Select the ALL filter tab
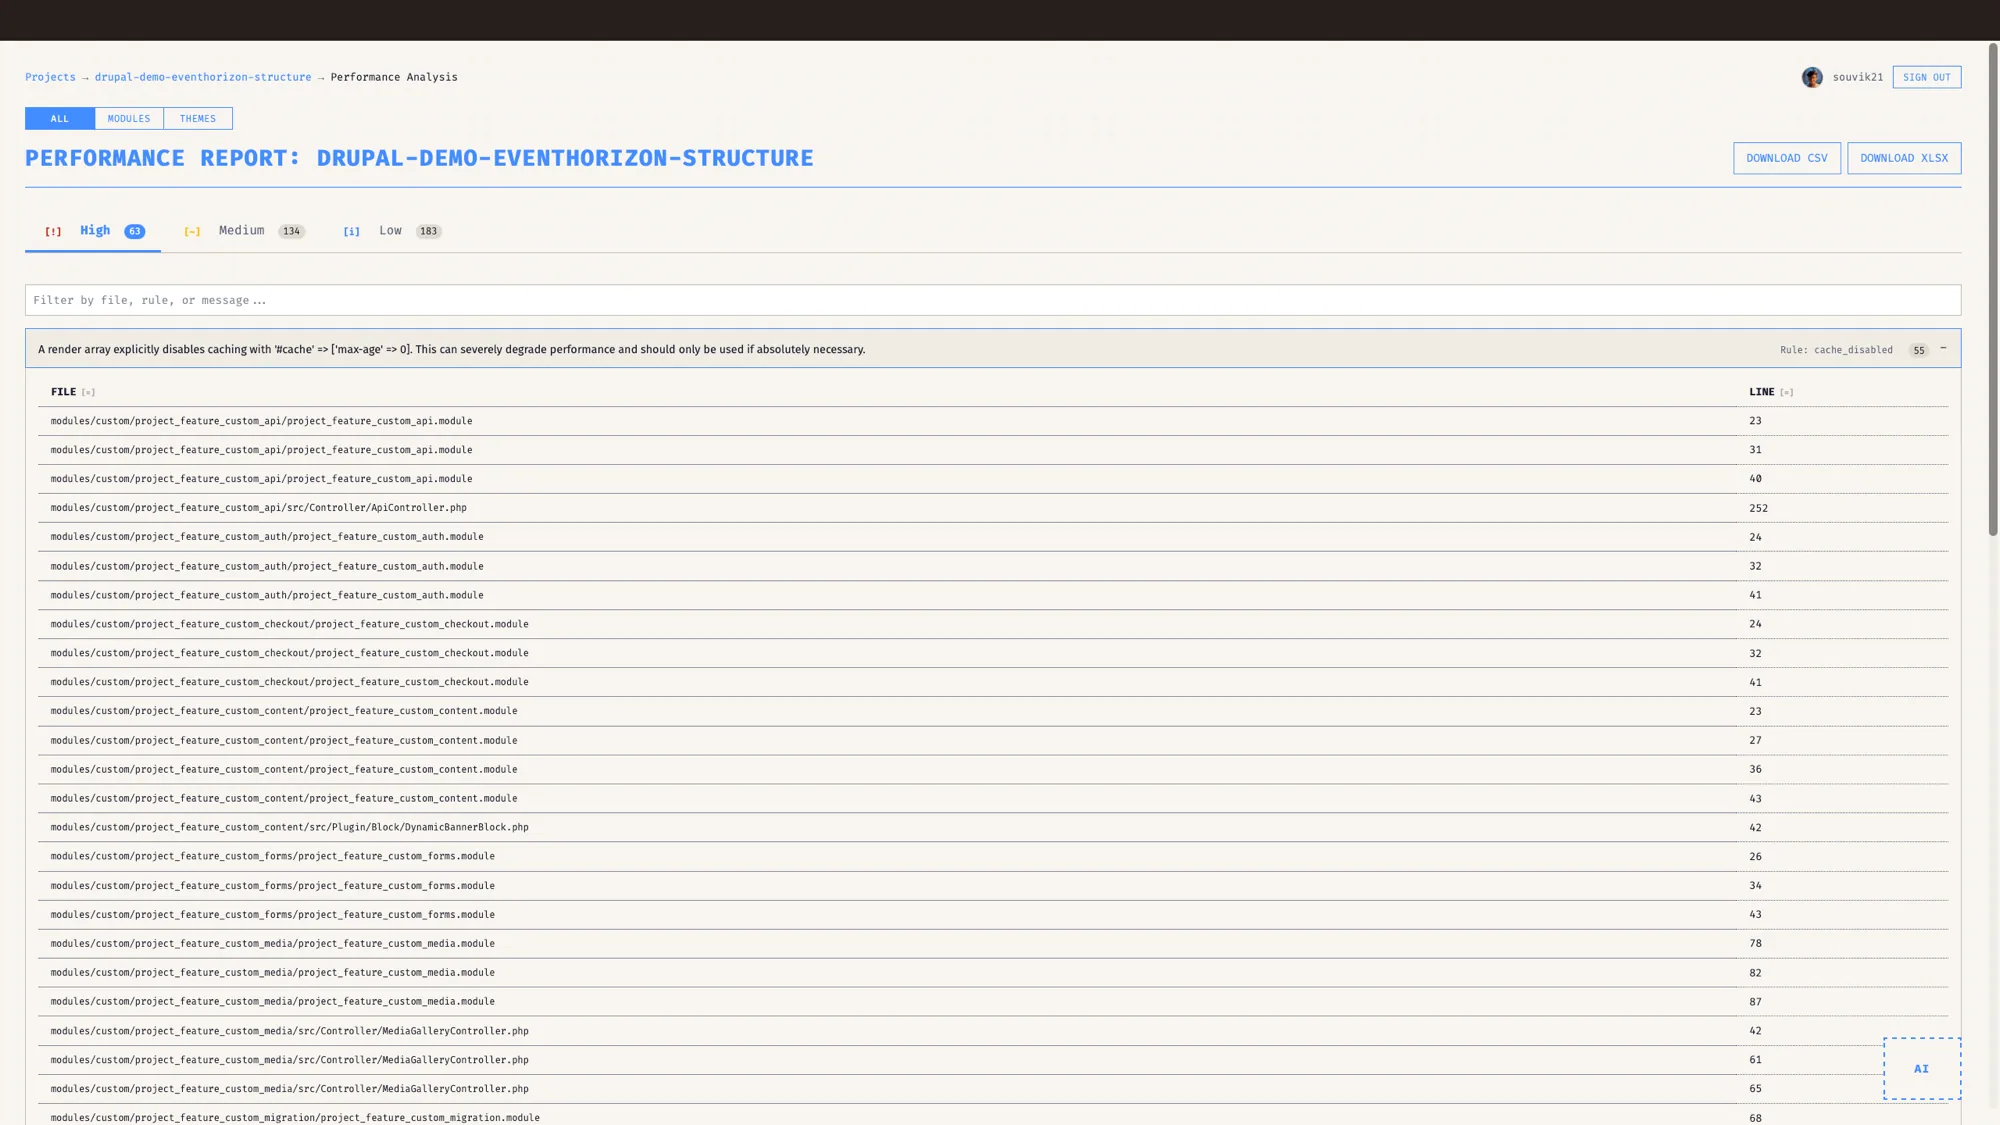The image size is (2000, 1125). (x=60, y=118)
